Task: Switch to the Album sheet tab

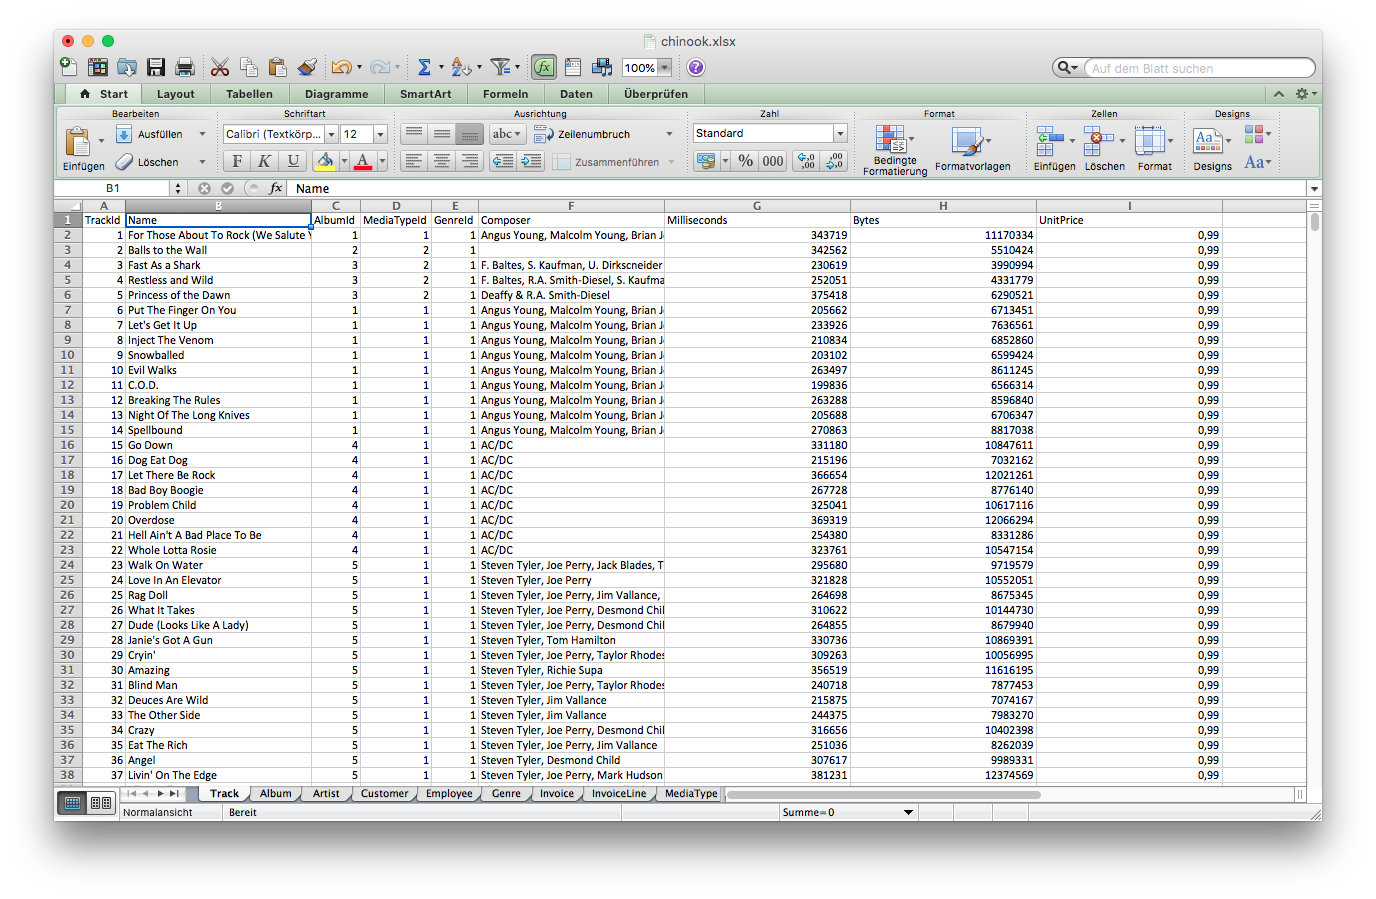Action: (x=275, y=792)
